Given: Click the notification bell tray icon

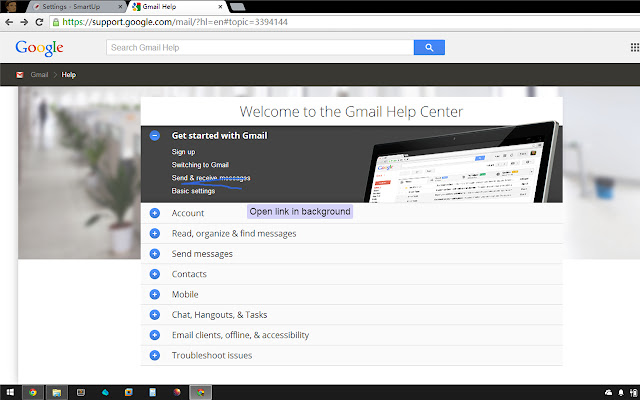Looking at the screenshot, I should pos(621,393).
